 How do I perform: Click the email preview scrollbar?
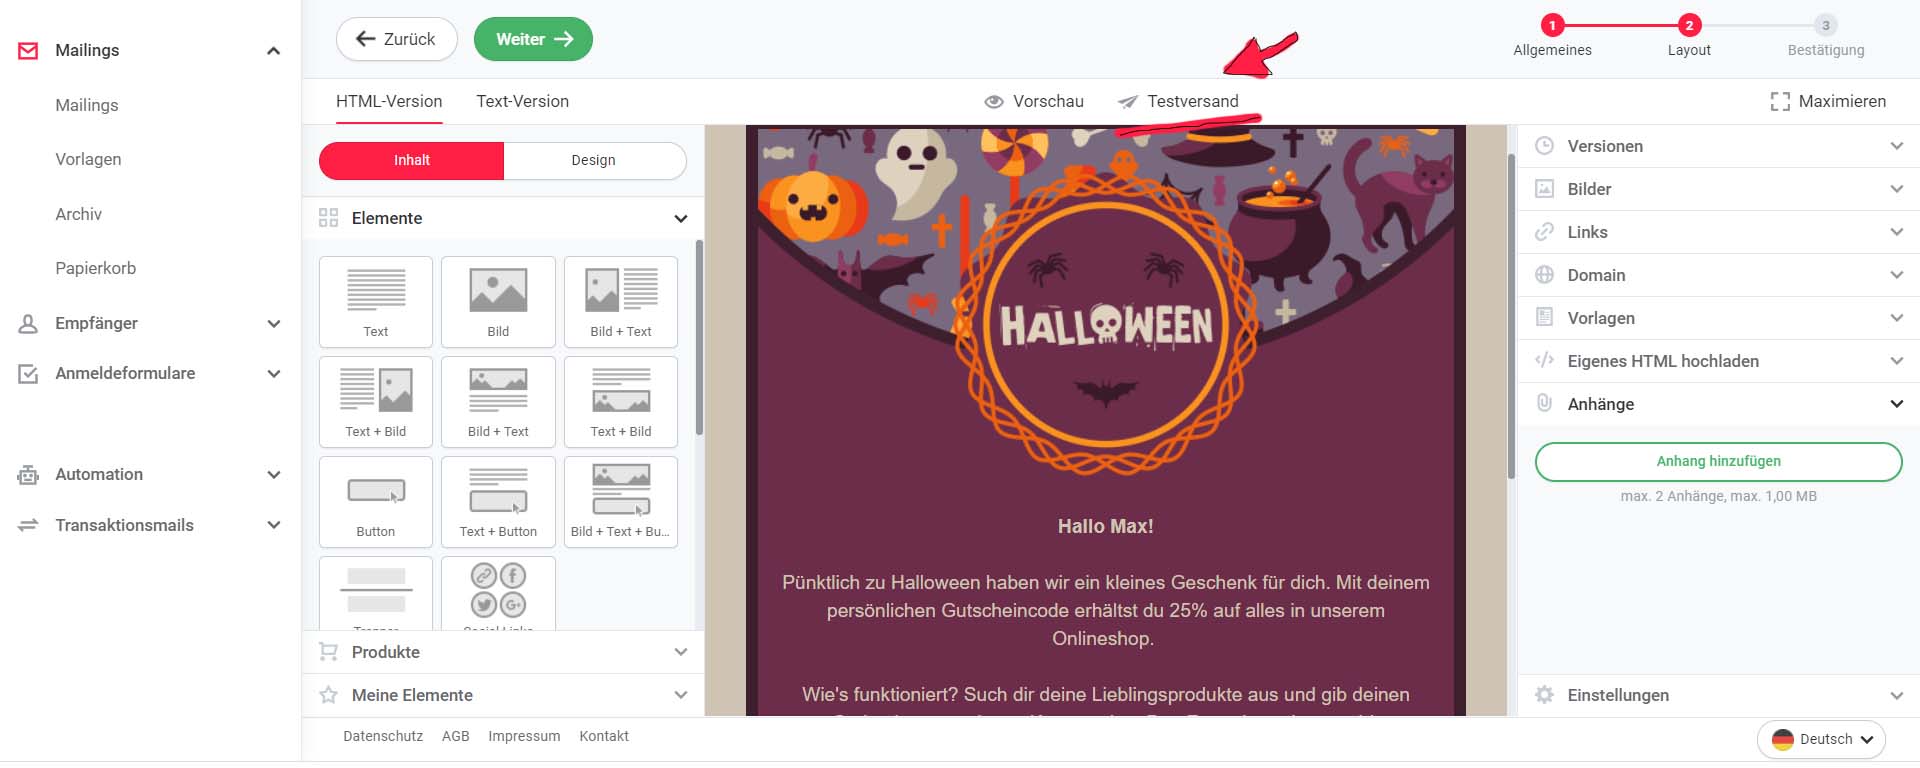[x=1511, y=316]
